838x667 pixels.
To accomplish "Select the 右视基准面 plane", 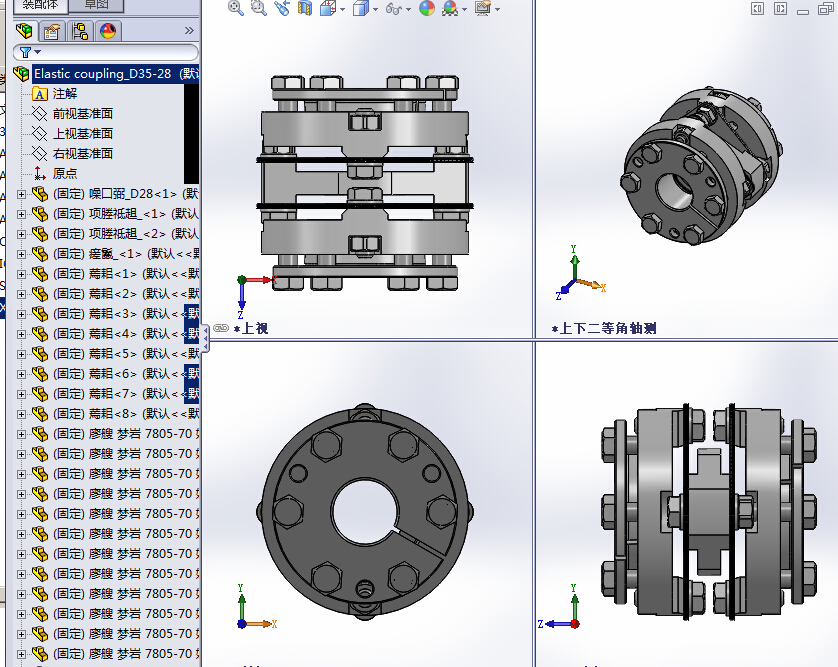I will click(x=83, y=154).
